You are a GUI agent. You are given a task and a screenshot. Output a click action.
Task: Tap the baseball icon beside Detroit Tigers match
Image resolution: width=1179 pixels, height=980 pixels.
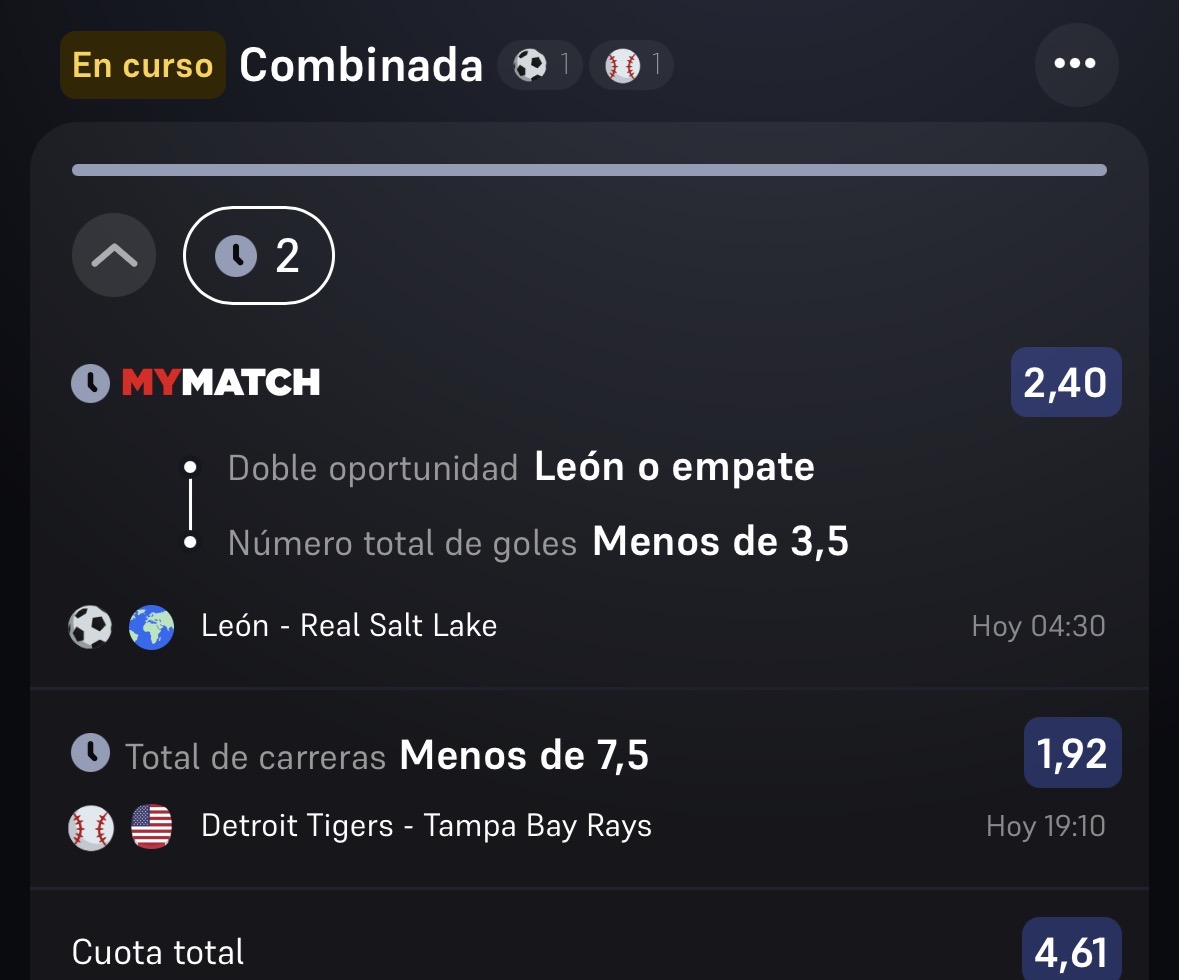91,827
